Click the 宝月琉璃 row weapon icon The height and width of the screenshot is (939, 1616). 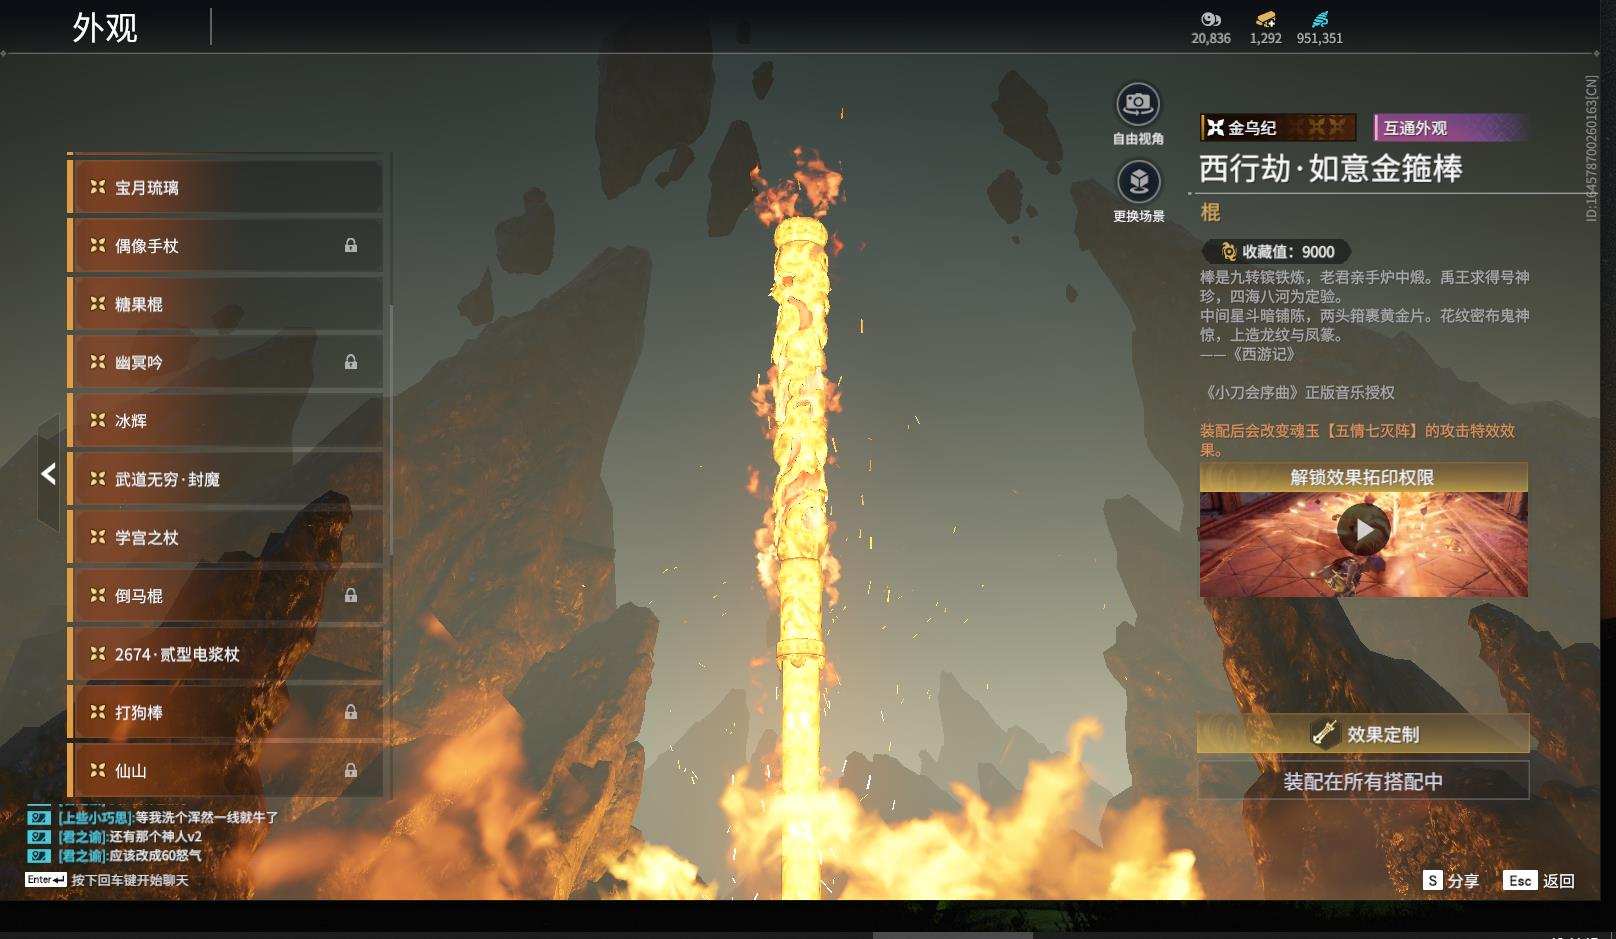pyautogui.click(x=97, y=187)
